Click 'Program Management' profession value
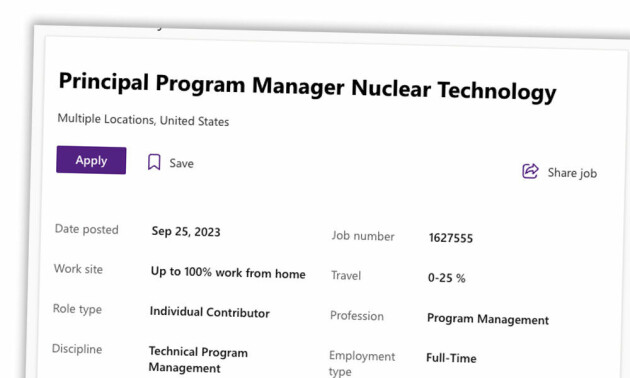Viewport: 630px width, 378px height. tap(488, 319)
